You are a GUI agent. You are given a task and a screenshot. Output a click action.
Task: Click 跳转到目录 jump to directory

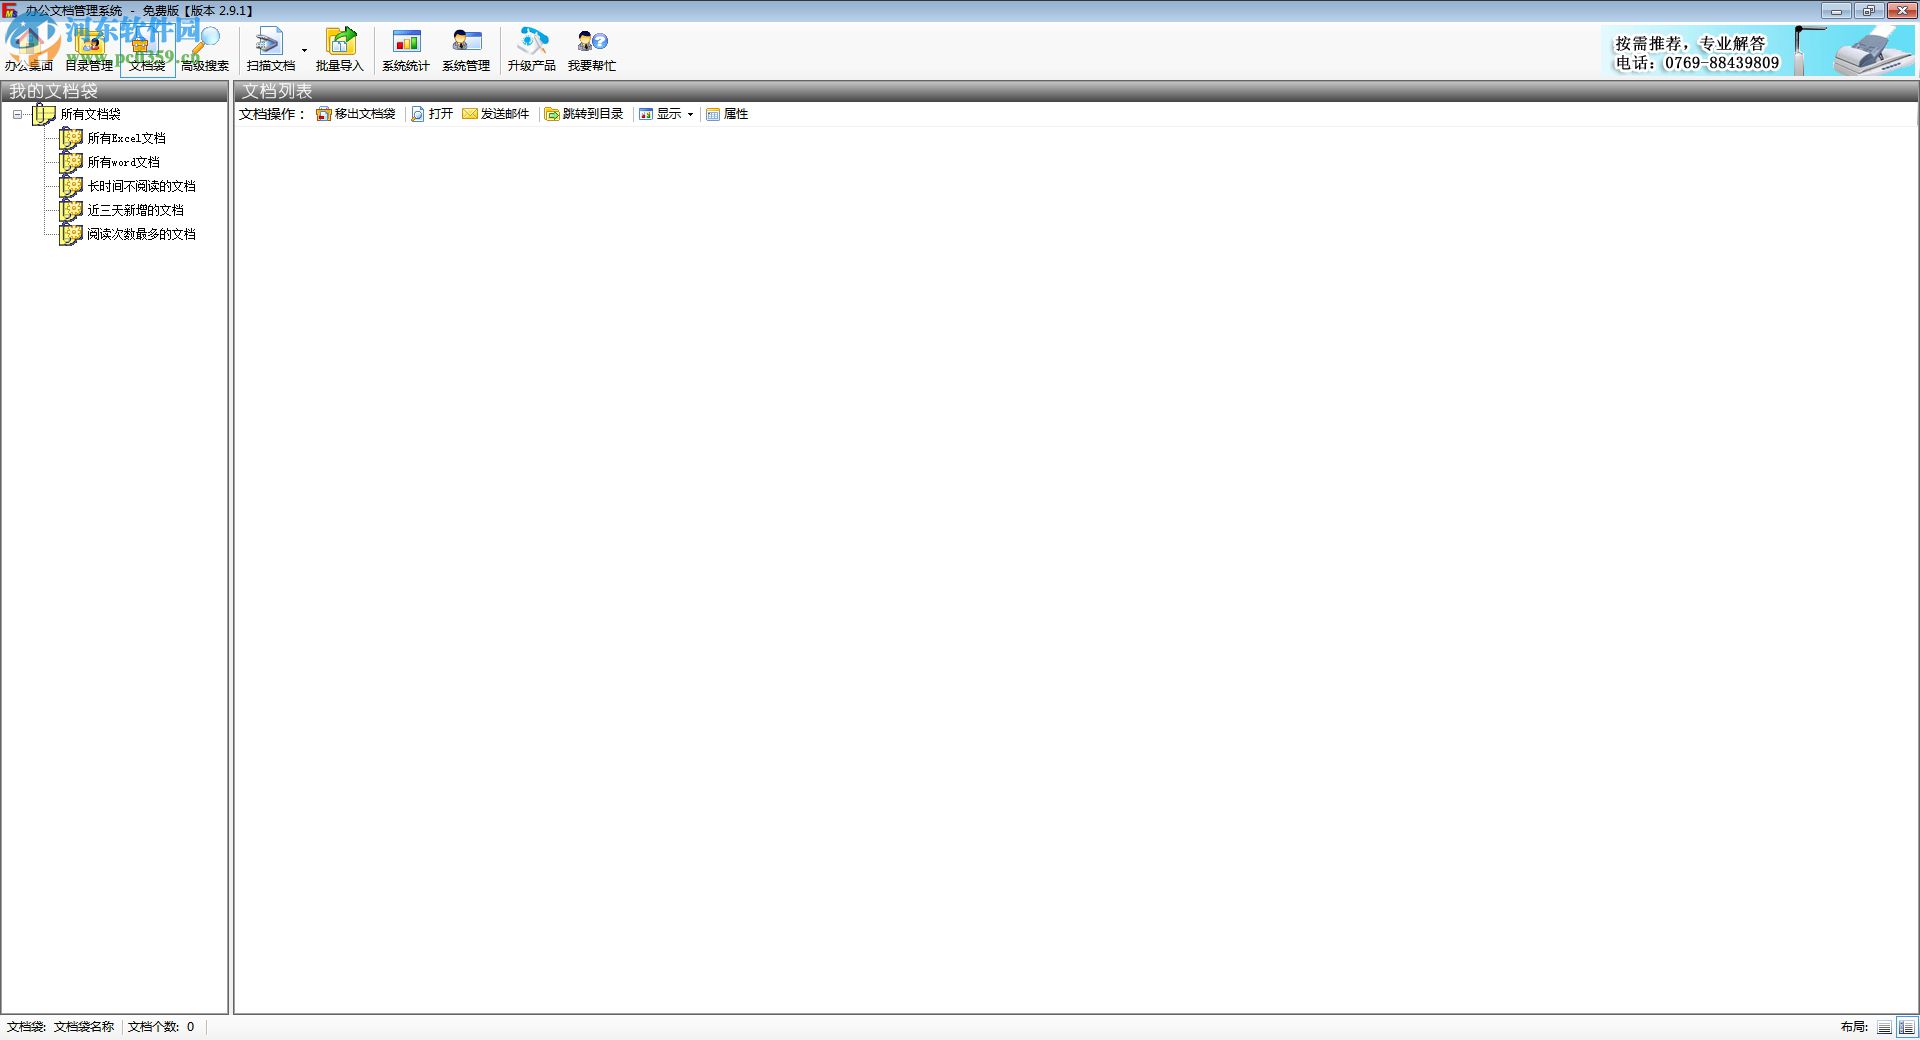pyautogui.click(x=584, y=114)
